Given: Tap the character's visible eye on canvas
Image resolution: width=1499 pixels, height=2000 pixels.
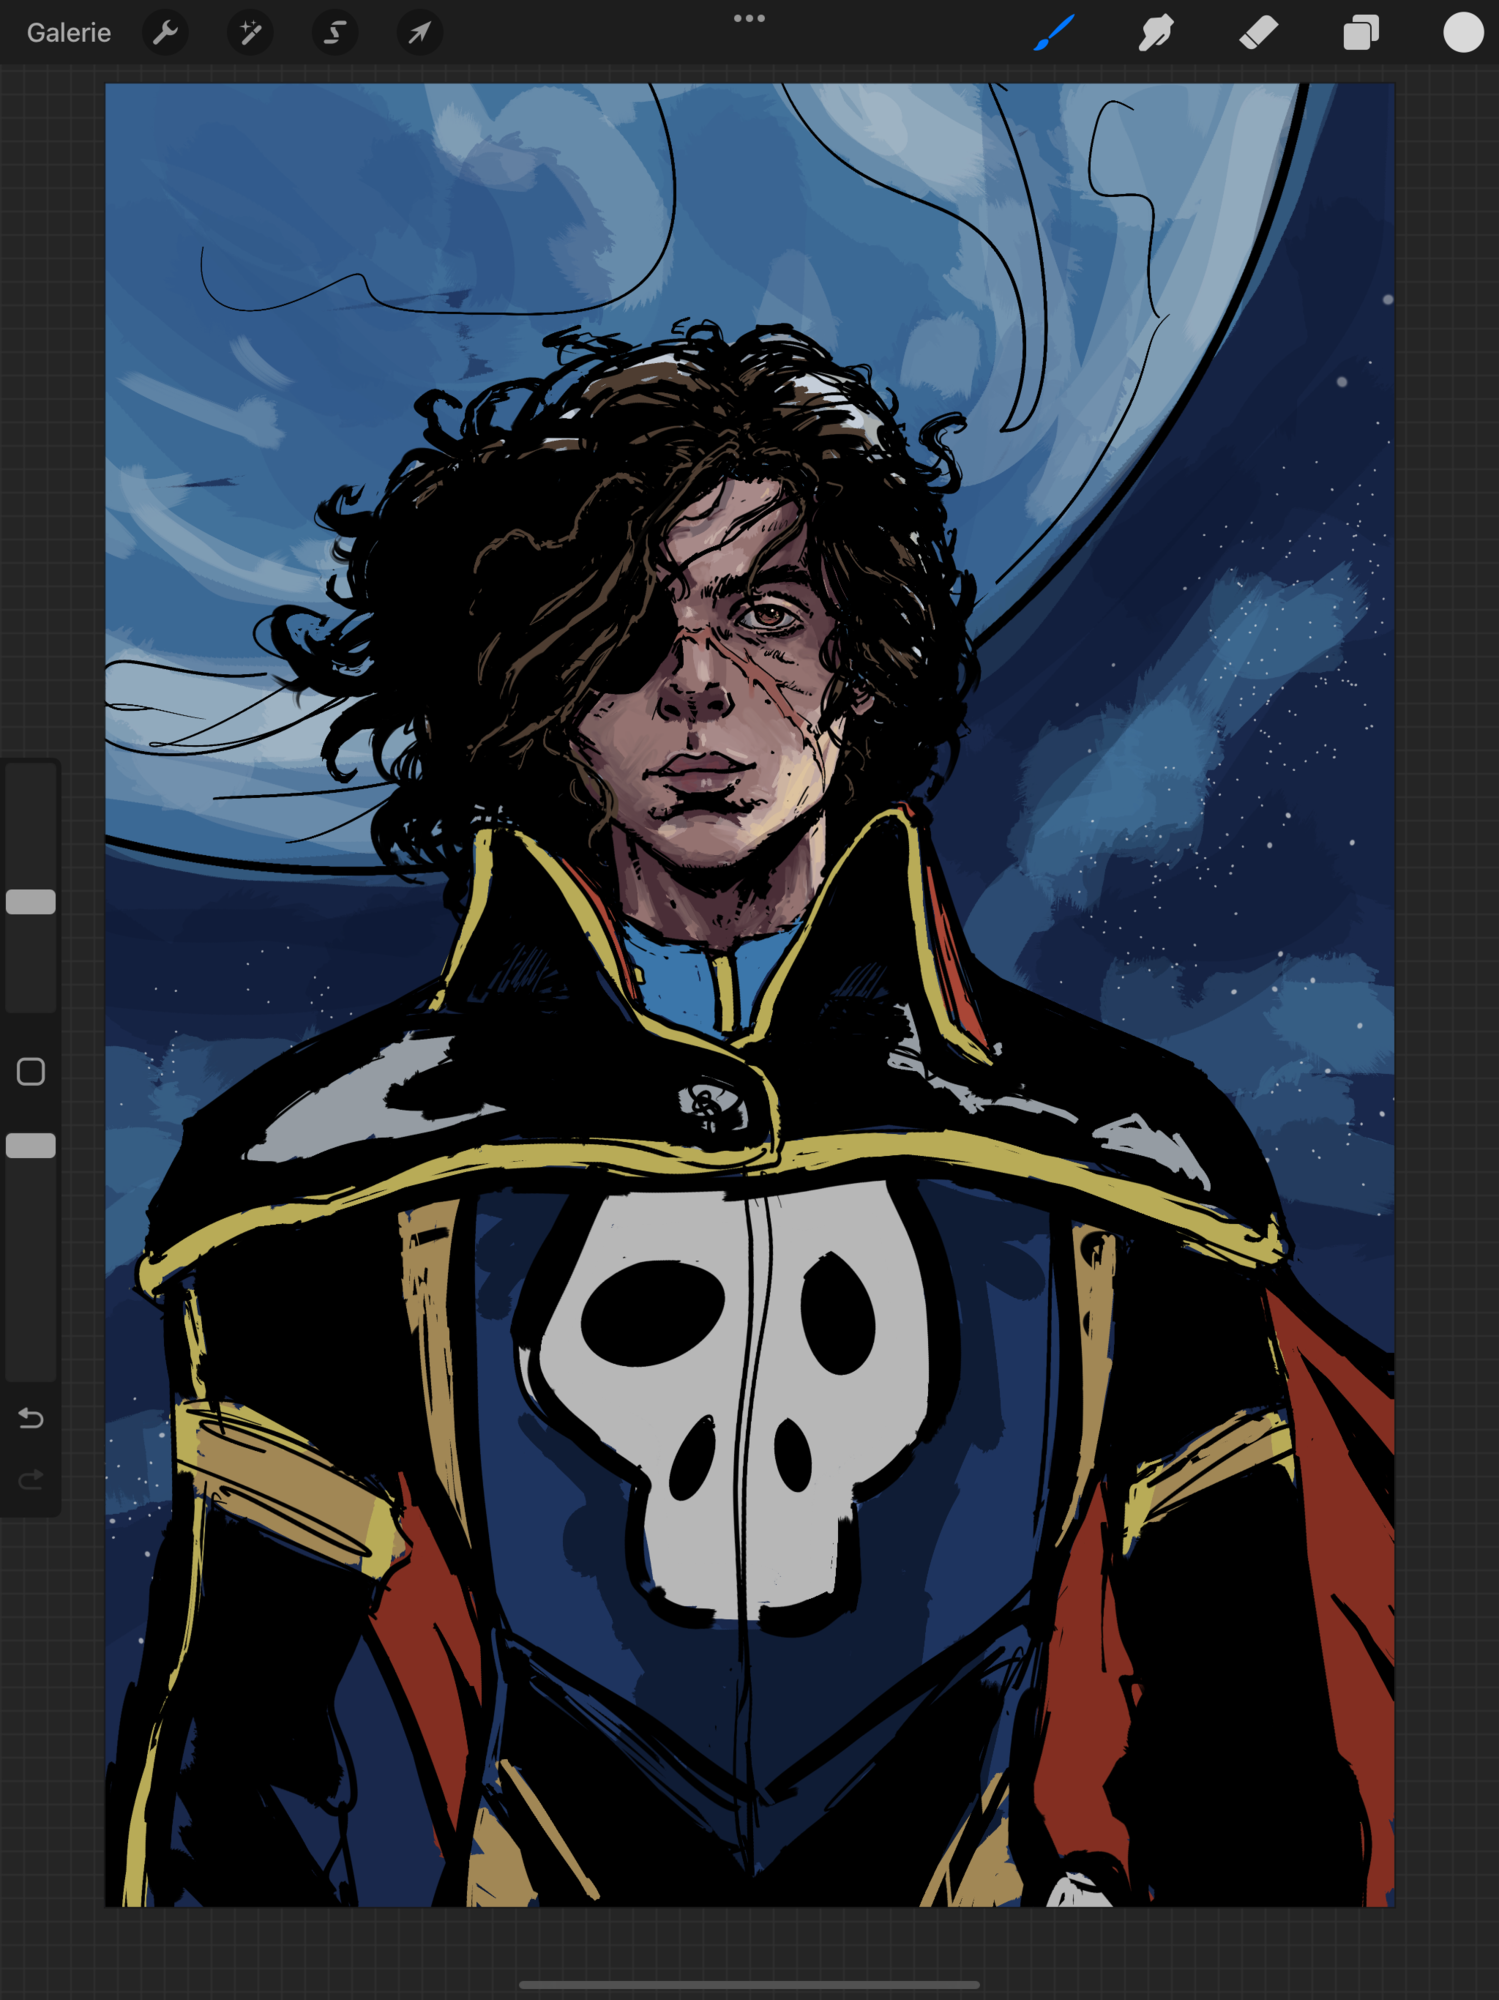Looking at the screenshot, I should (x=768, y=616).
